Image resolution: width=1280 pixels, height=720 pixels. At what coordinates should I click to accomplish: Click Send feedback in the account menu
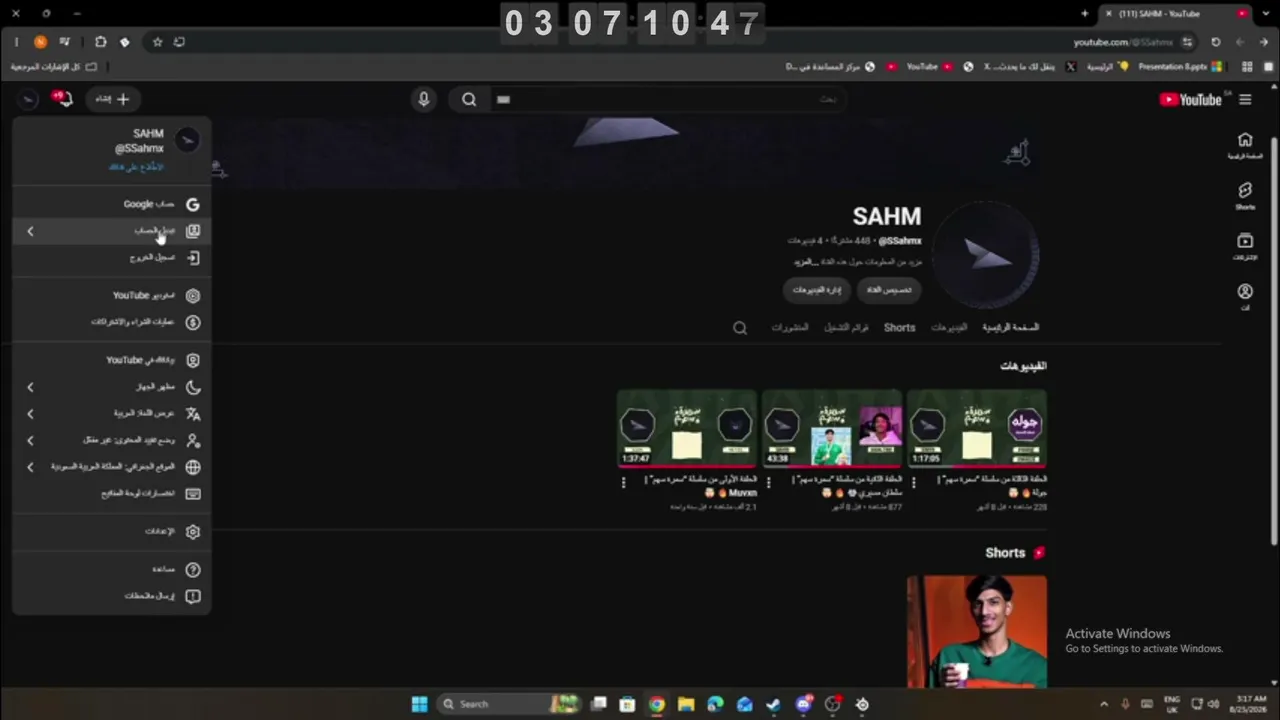(112, 596)
